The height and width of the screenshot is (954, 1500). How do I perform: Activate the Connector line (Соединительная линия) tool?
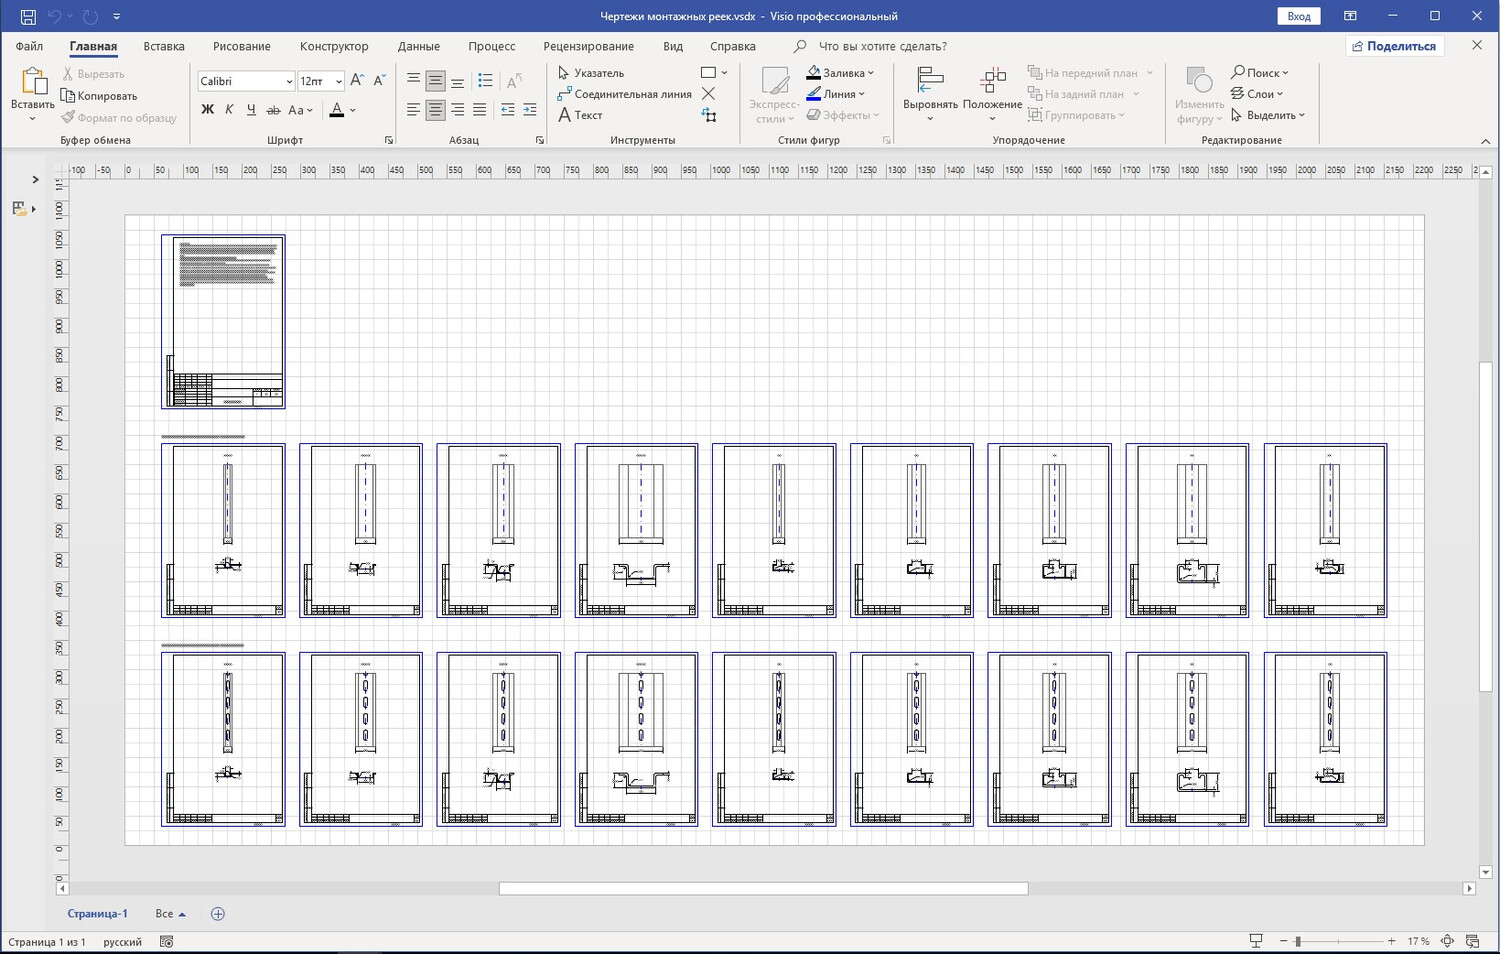click(624, 94)
